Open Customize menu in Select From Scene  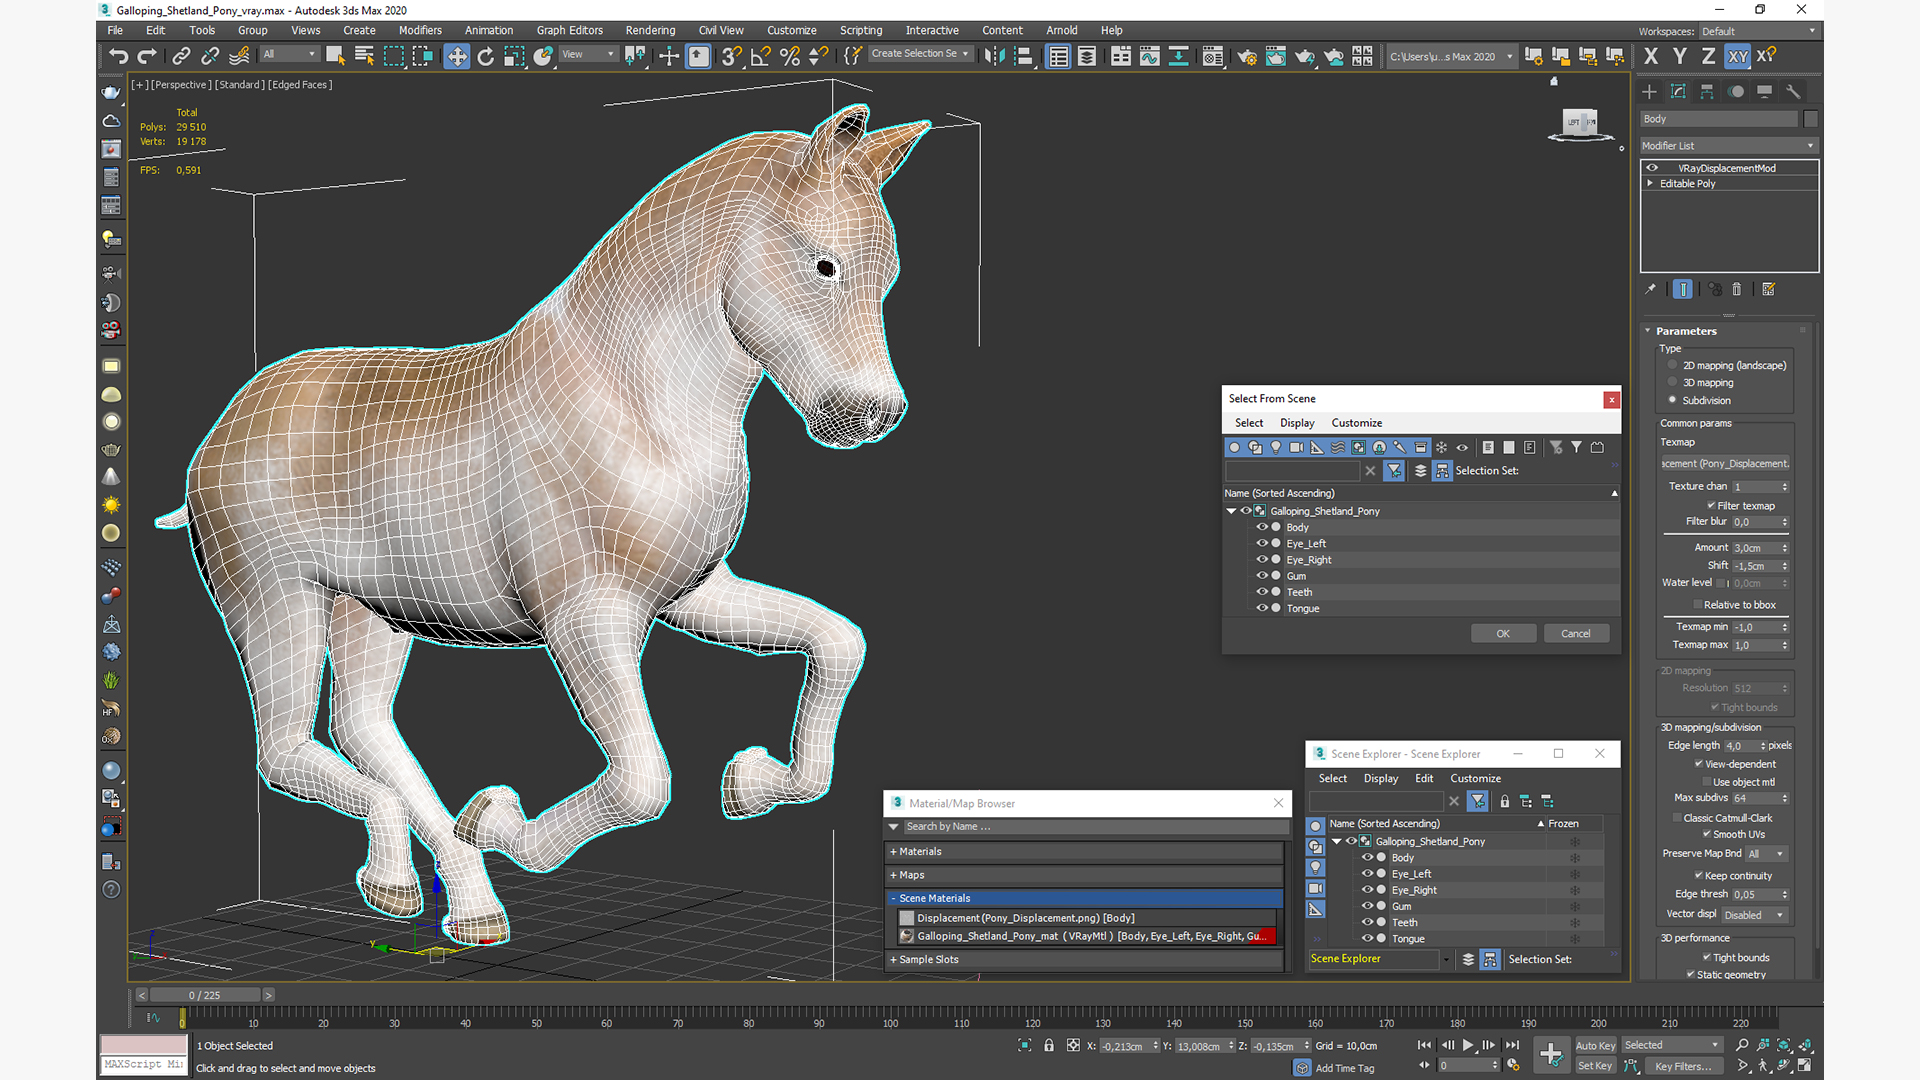(x=1356, y=423)
